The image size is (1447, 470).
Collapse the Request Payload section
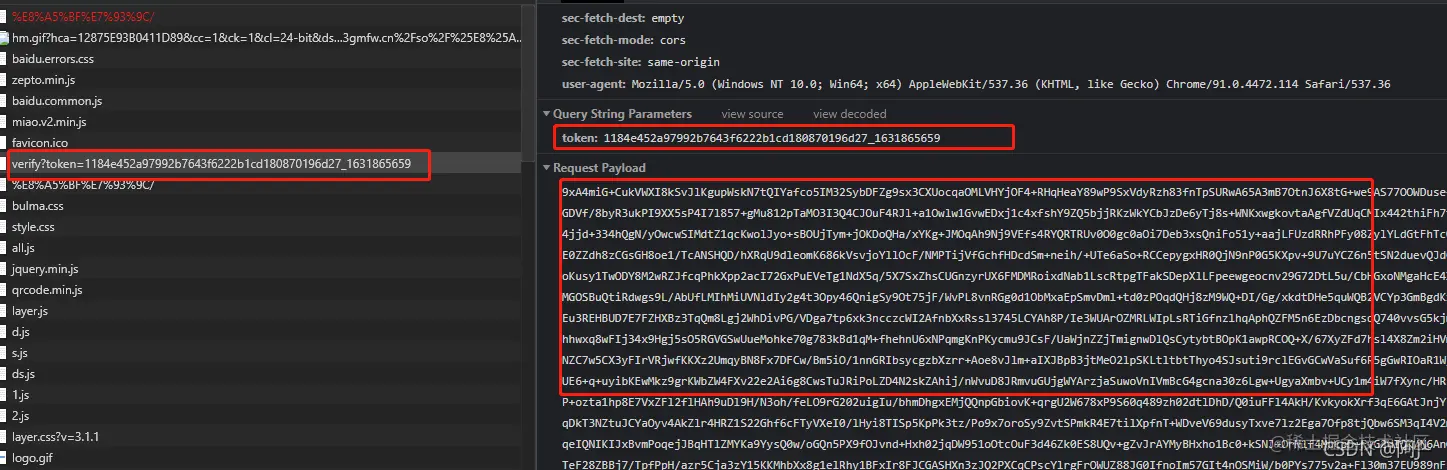546,168
